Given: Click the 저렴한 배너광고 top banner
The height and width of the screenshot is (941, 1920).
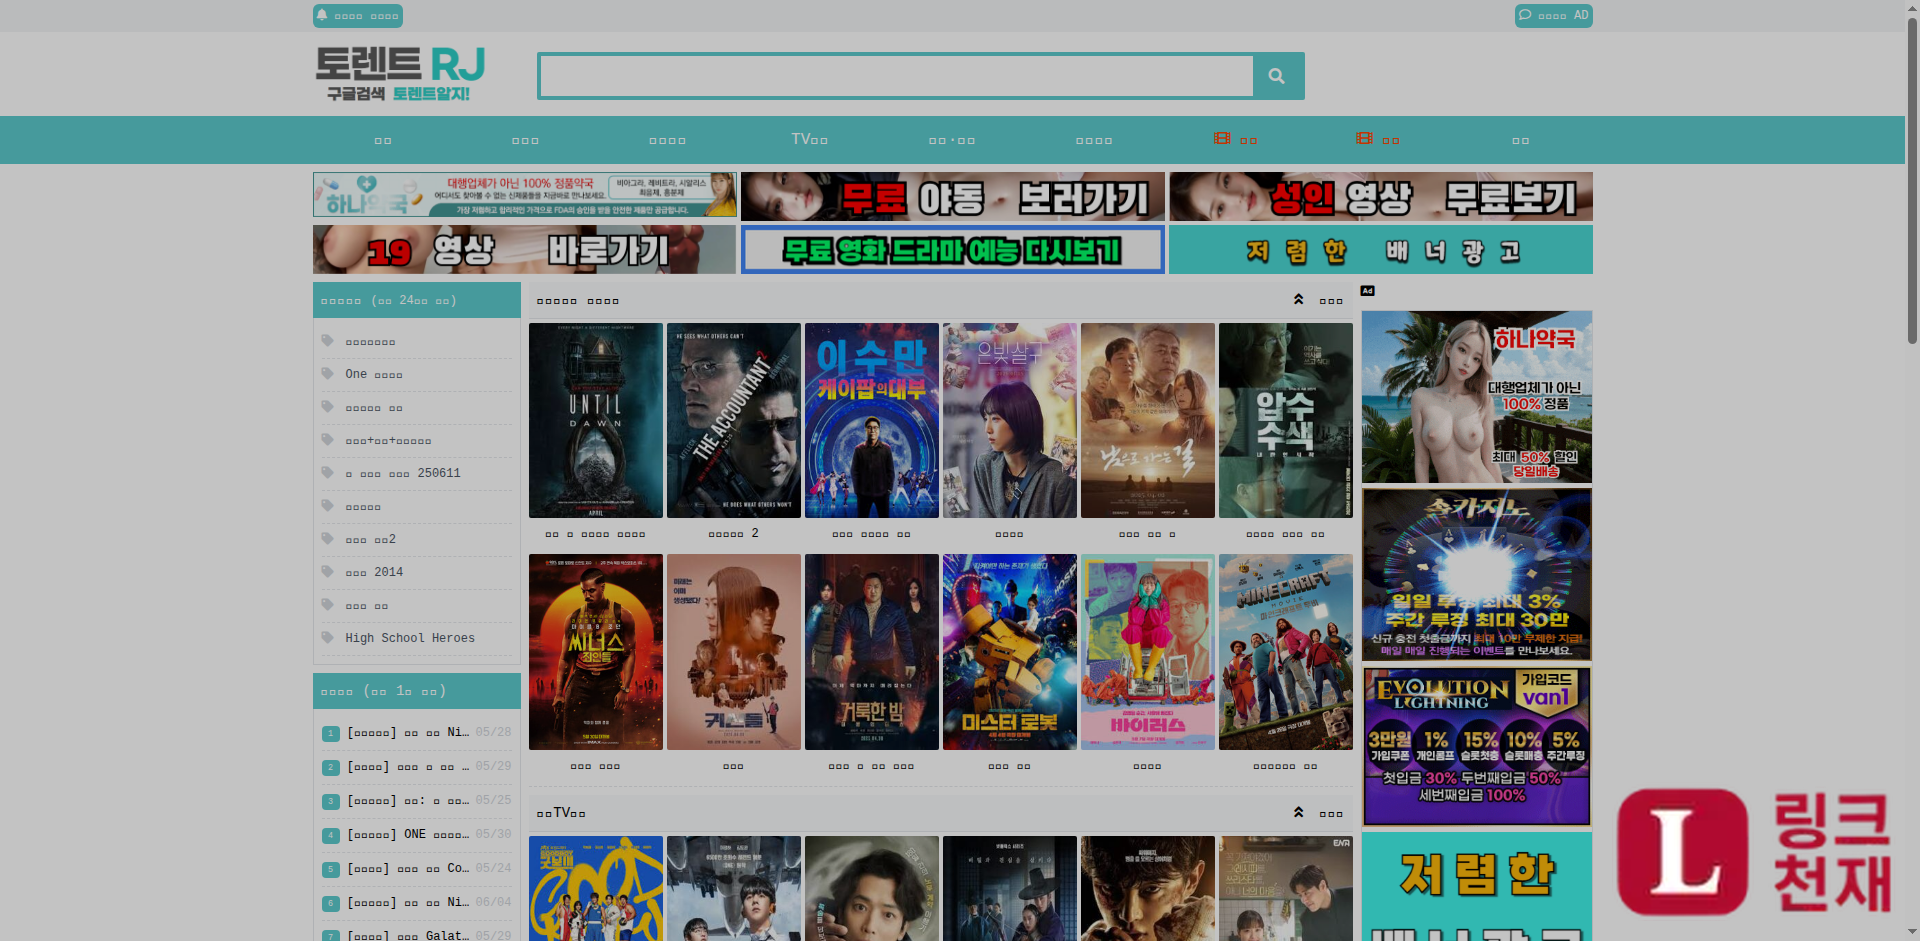Looking at the screenshot, I should point(1381,249).
